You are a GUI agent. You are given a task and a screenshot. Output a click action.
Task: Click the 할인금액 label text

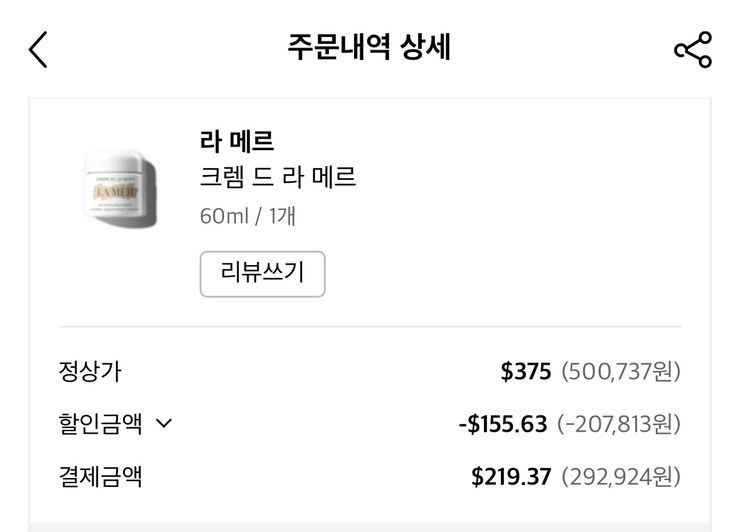tap(100, 424)
